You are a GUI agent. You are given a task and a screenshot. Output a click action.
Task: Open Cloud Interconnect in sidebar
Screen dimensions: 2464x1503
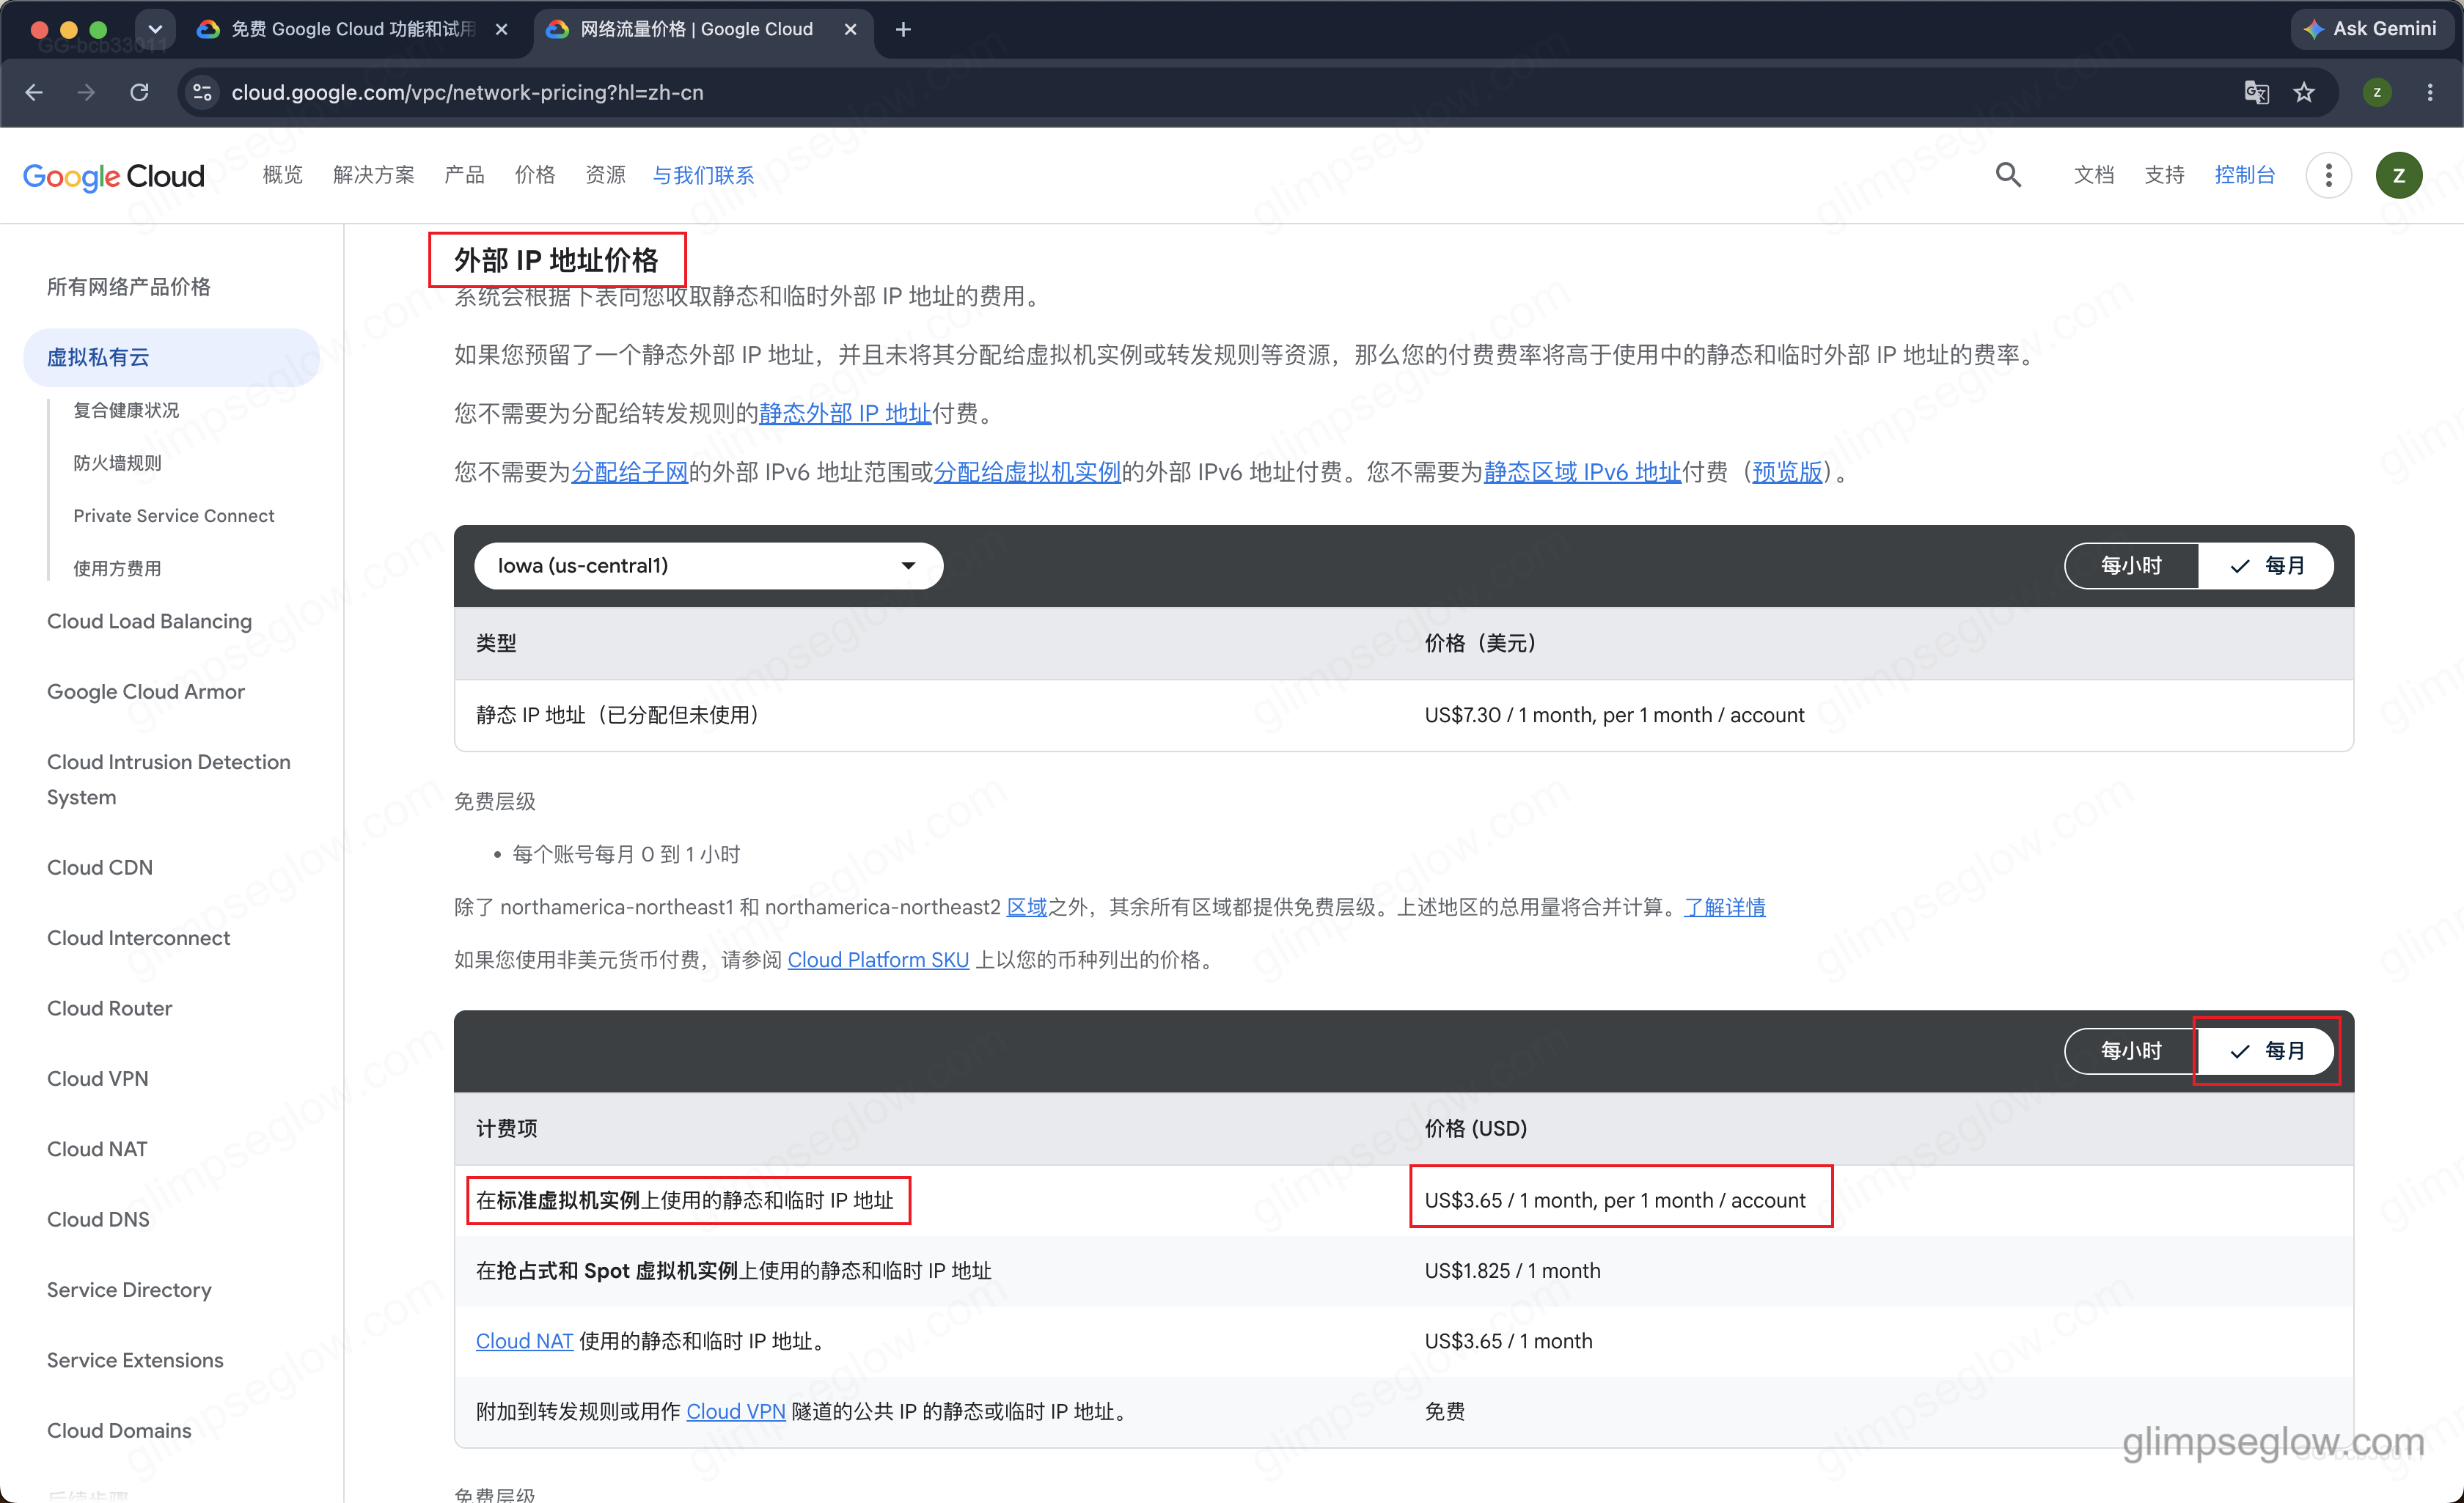click(138, 938)
